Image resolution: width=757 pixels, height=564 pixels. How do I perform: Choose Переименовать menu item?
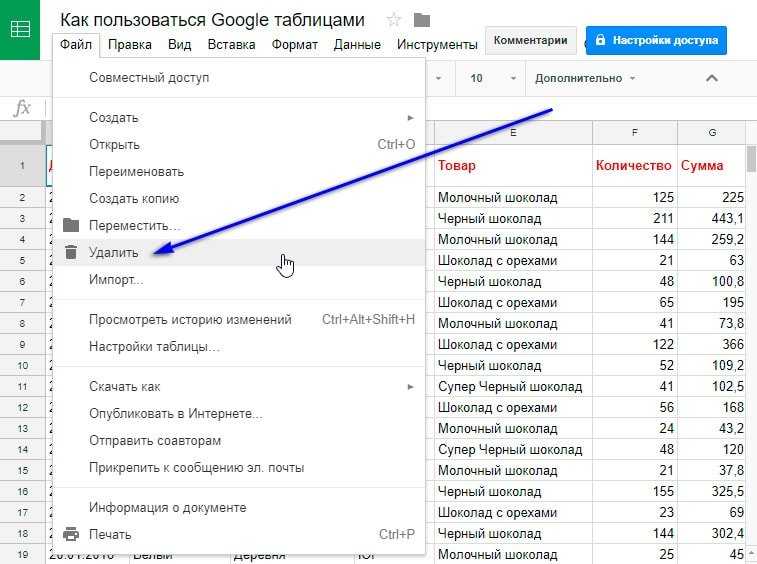coord(239,171)
